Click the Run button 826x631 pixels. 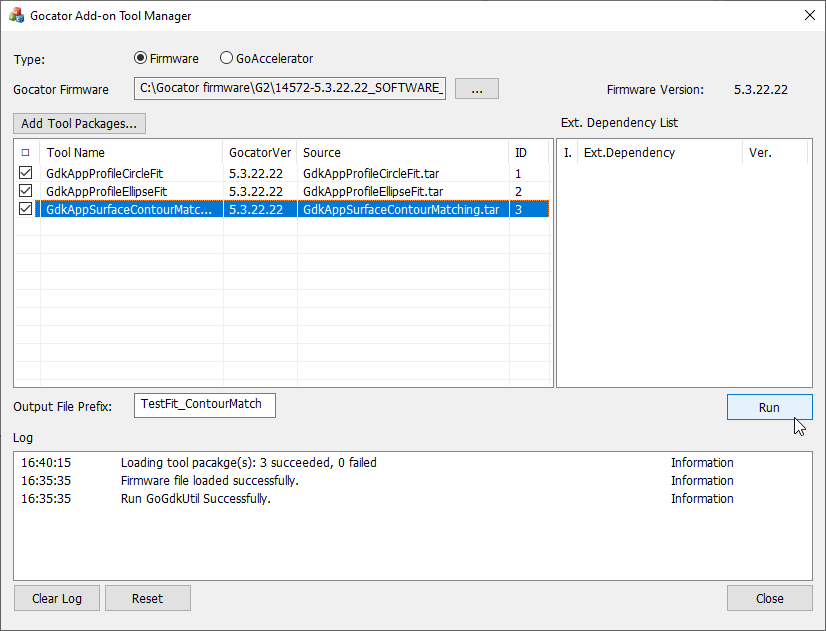tap(770, 407)
